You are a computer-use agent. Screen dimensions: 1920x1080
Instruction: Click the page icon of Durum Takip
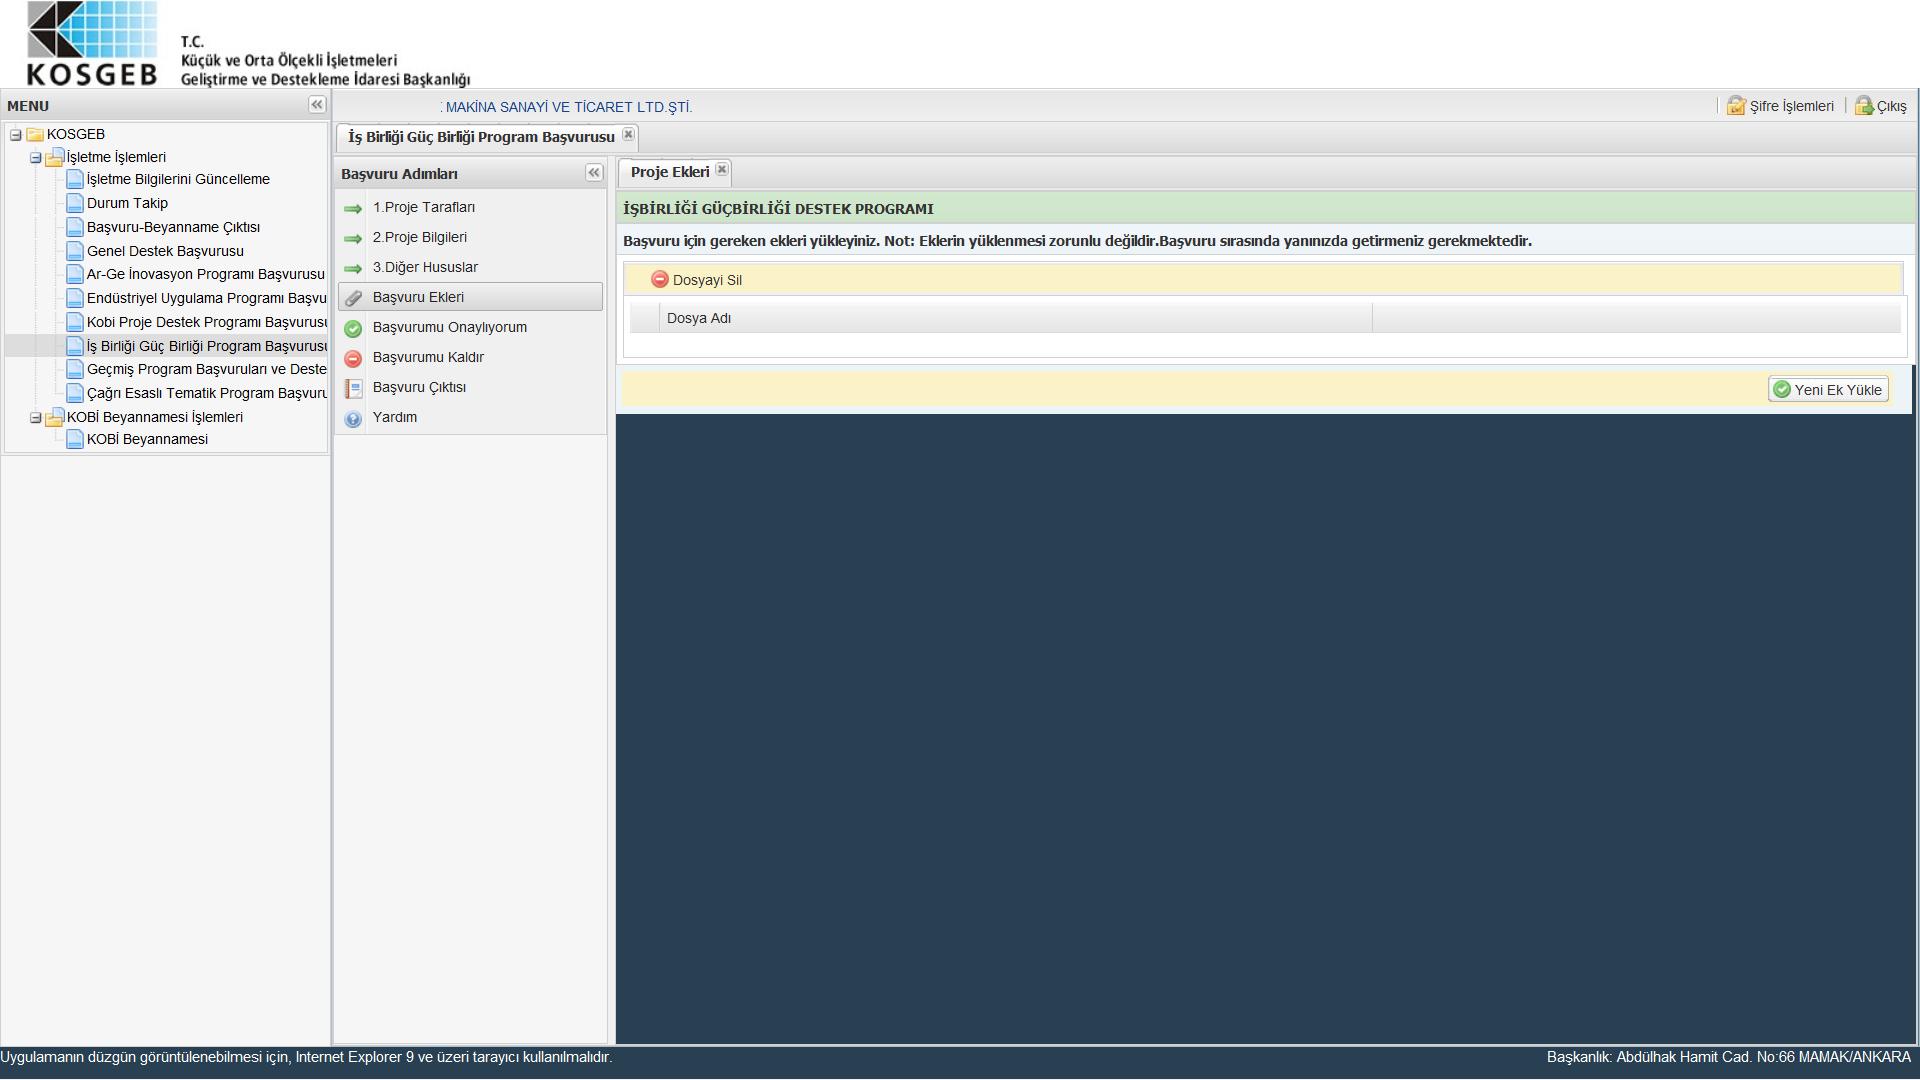pyautogui.click(x=75, y=203)
